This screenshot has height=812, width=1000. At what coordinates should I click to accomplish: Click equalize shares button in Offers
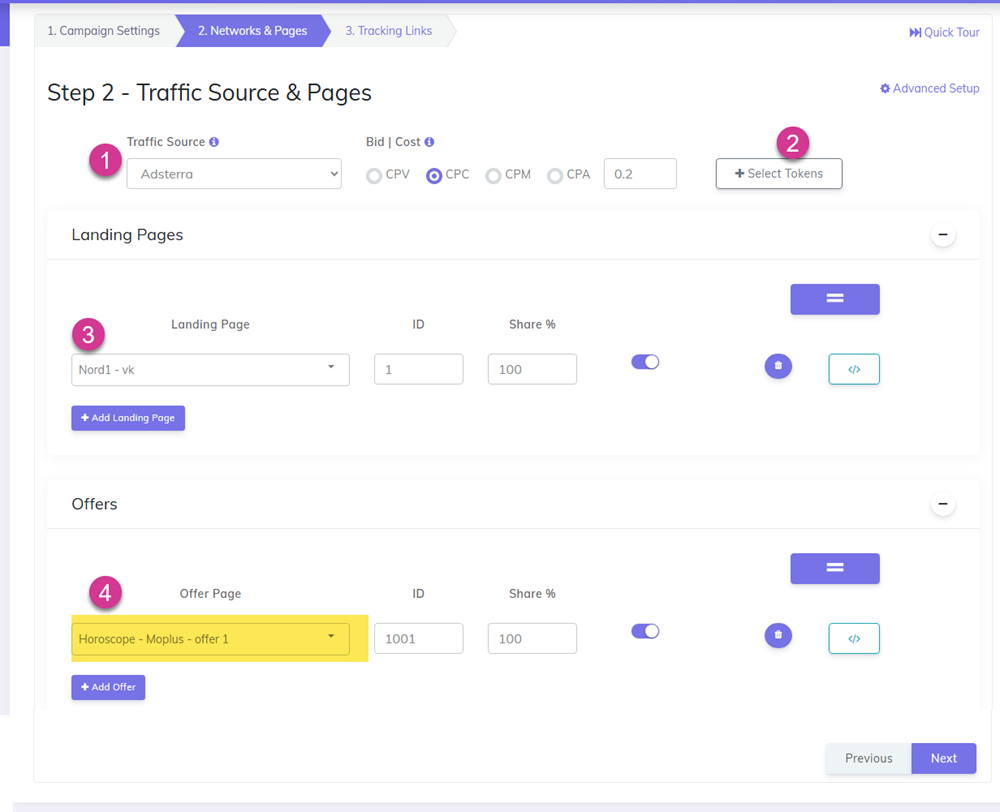point(835,568)
